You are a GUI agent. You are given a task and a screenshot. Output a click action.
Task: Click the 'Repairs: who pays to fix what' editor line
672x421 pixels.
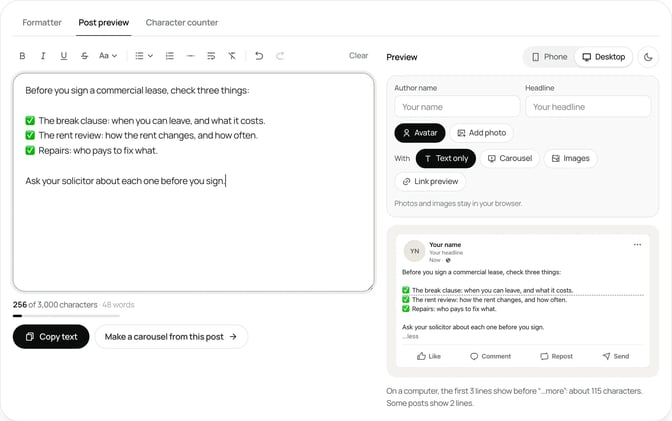point(92,150)
